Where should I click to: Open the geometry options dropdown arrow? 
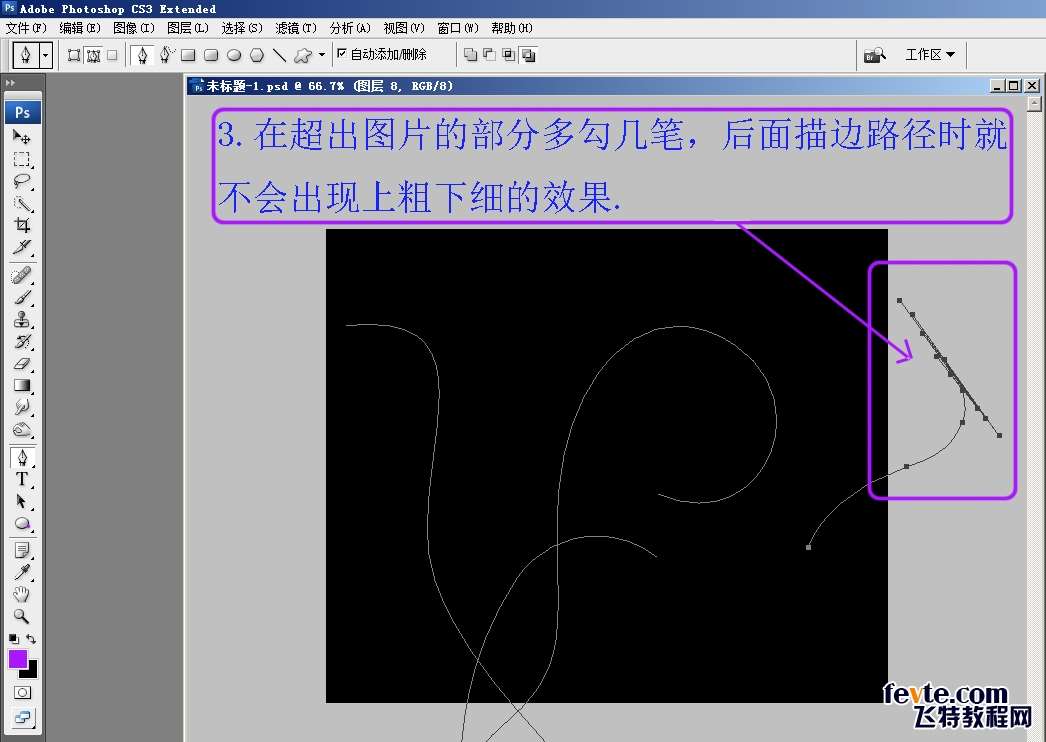coord(322,55)
